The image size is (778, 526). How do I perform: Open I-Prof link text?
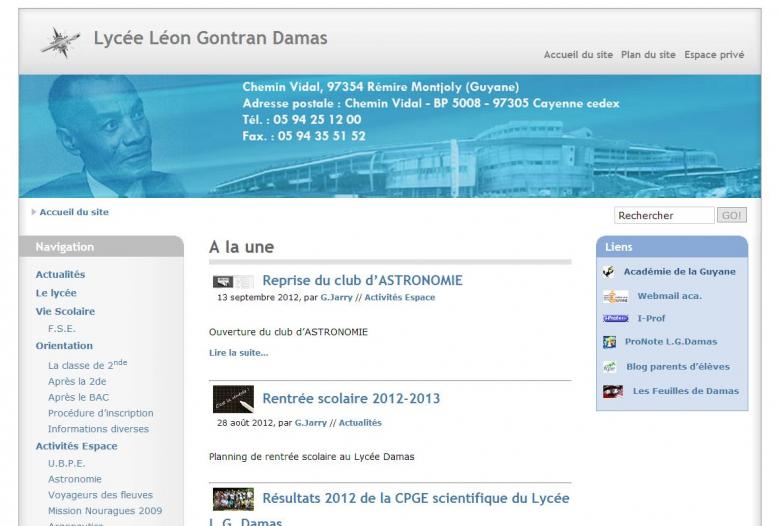coord(651,319)
